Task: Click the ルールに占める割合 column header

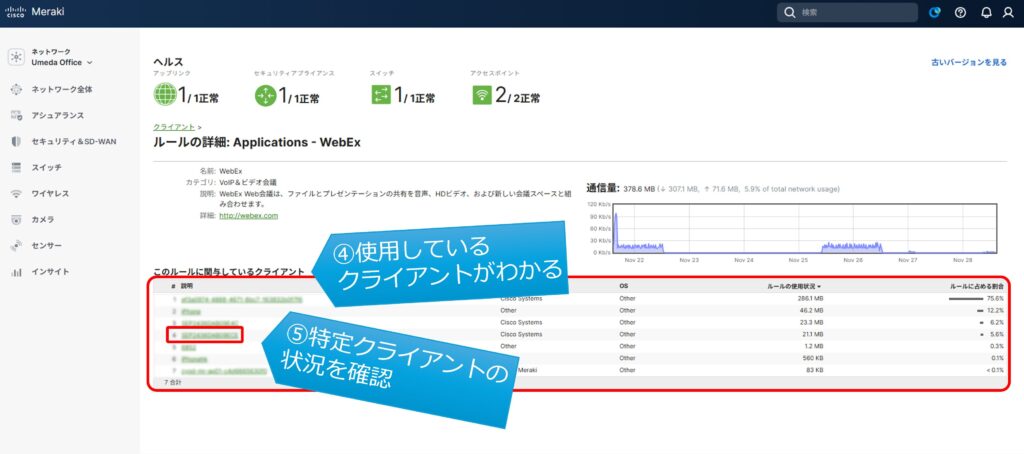Action: (x=976, y=286)
